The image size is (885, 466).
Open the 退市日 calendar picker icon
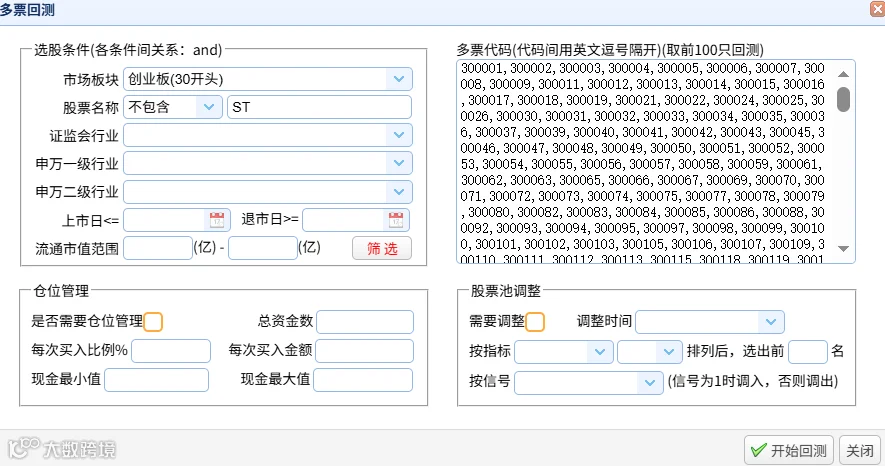(x=396, y=220)
